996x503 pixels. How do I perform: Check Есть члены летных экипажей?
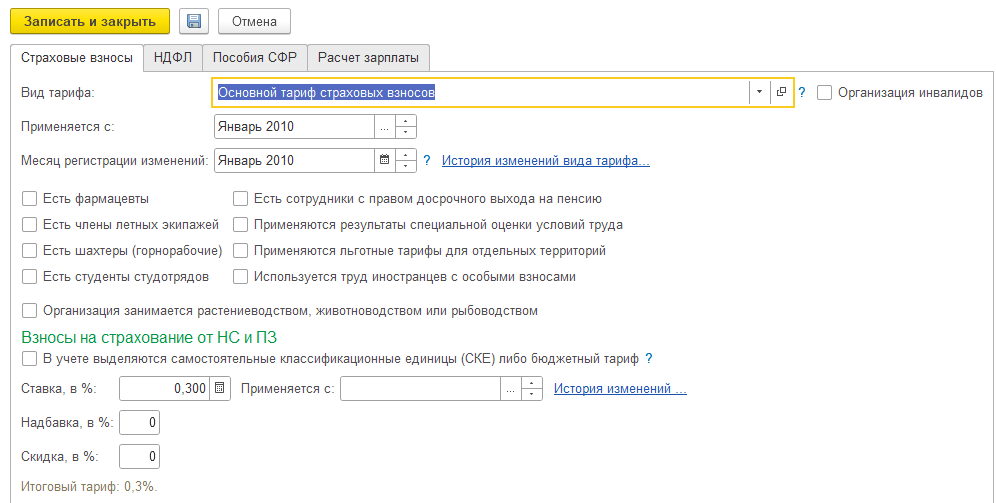point(29,225)
